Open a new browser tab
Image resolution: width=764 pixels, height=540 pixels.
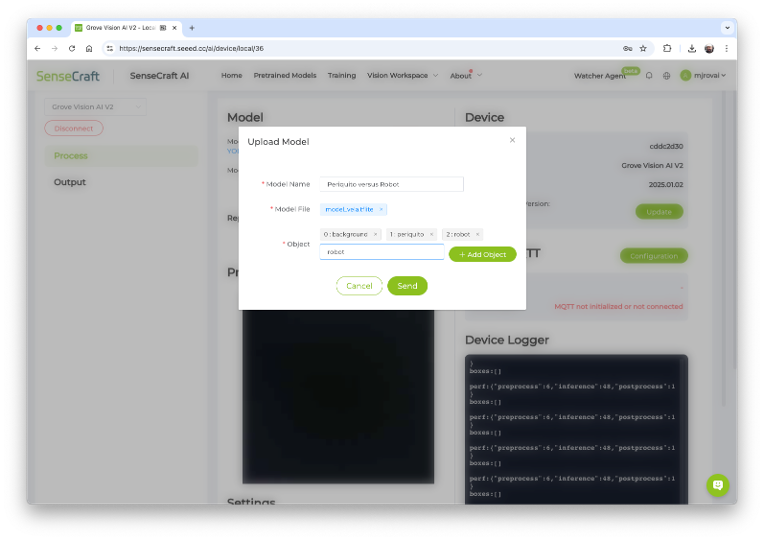(191, 28)
